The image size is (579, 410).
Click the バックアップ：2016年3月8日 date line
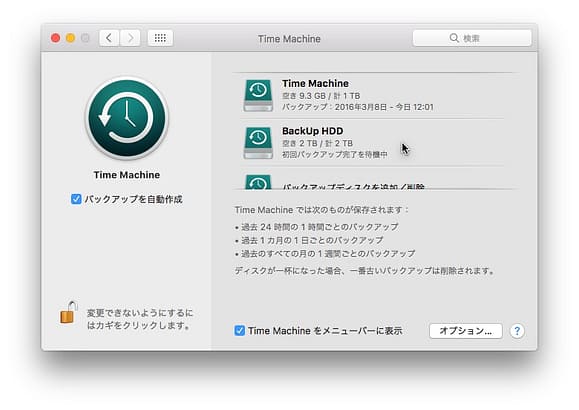(x=357, y=107)
